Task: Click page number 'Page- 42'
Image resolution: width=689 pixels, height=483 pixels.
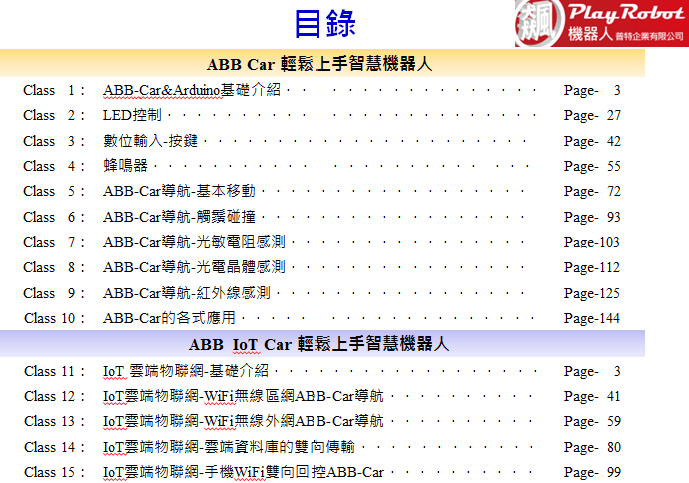Action: (592, 142)
